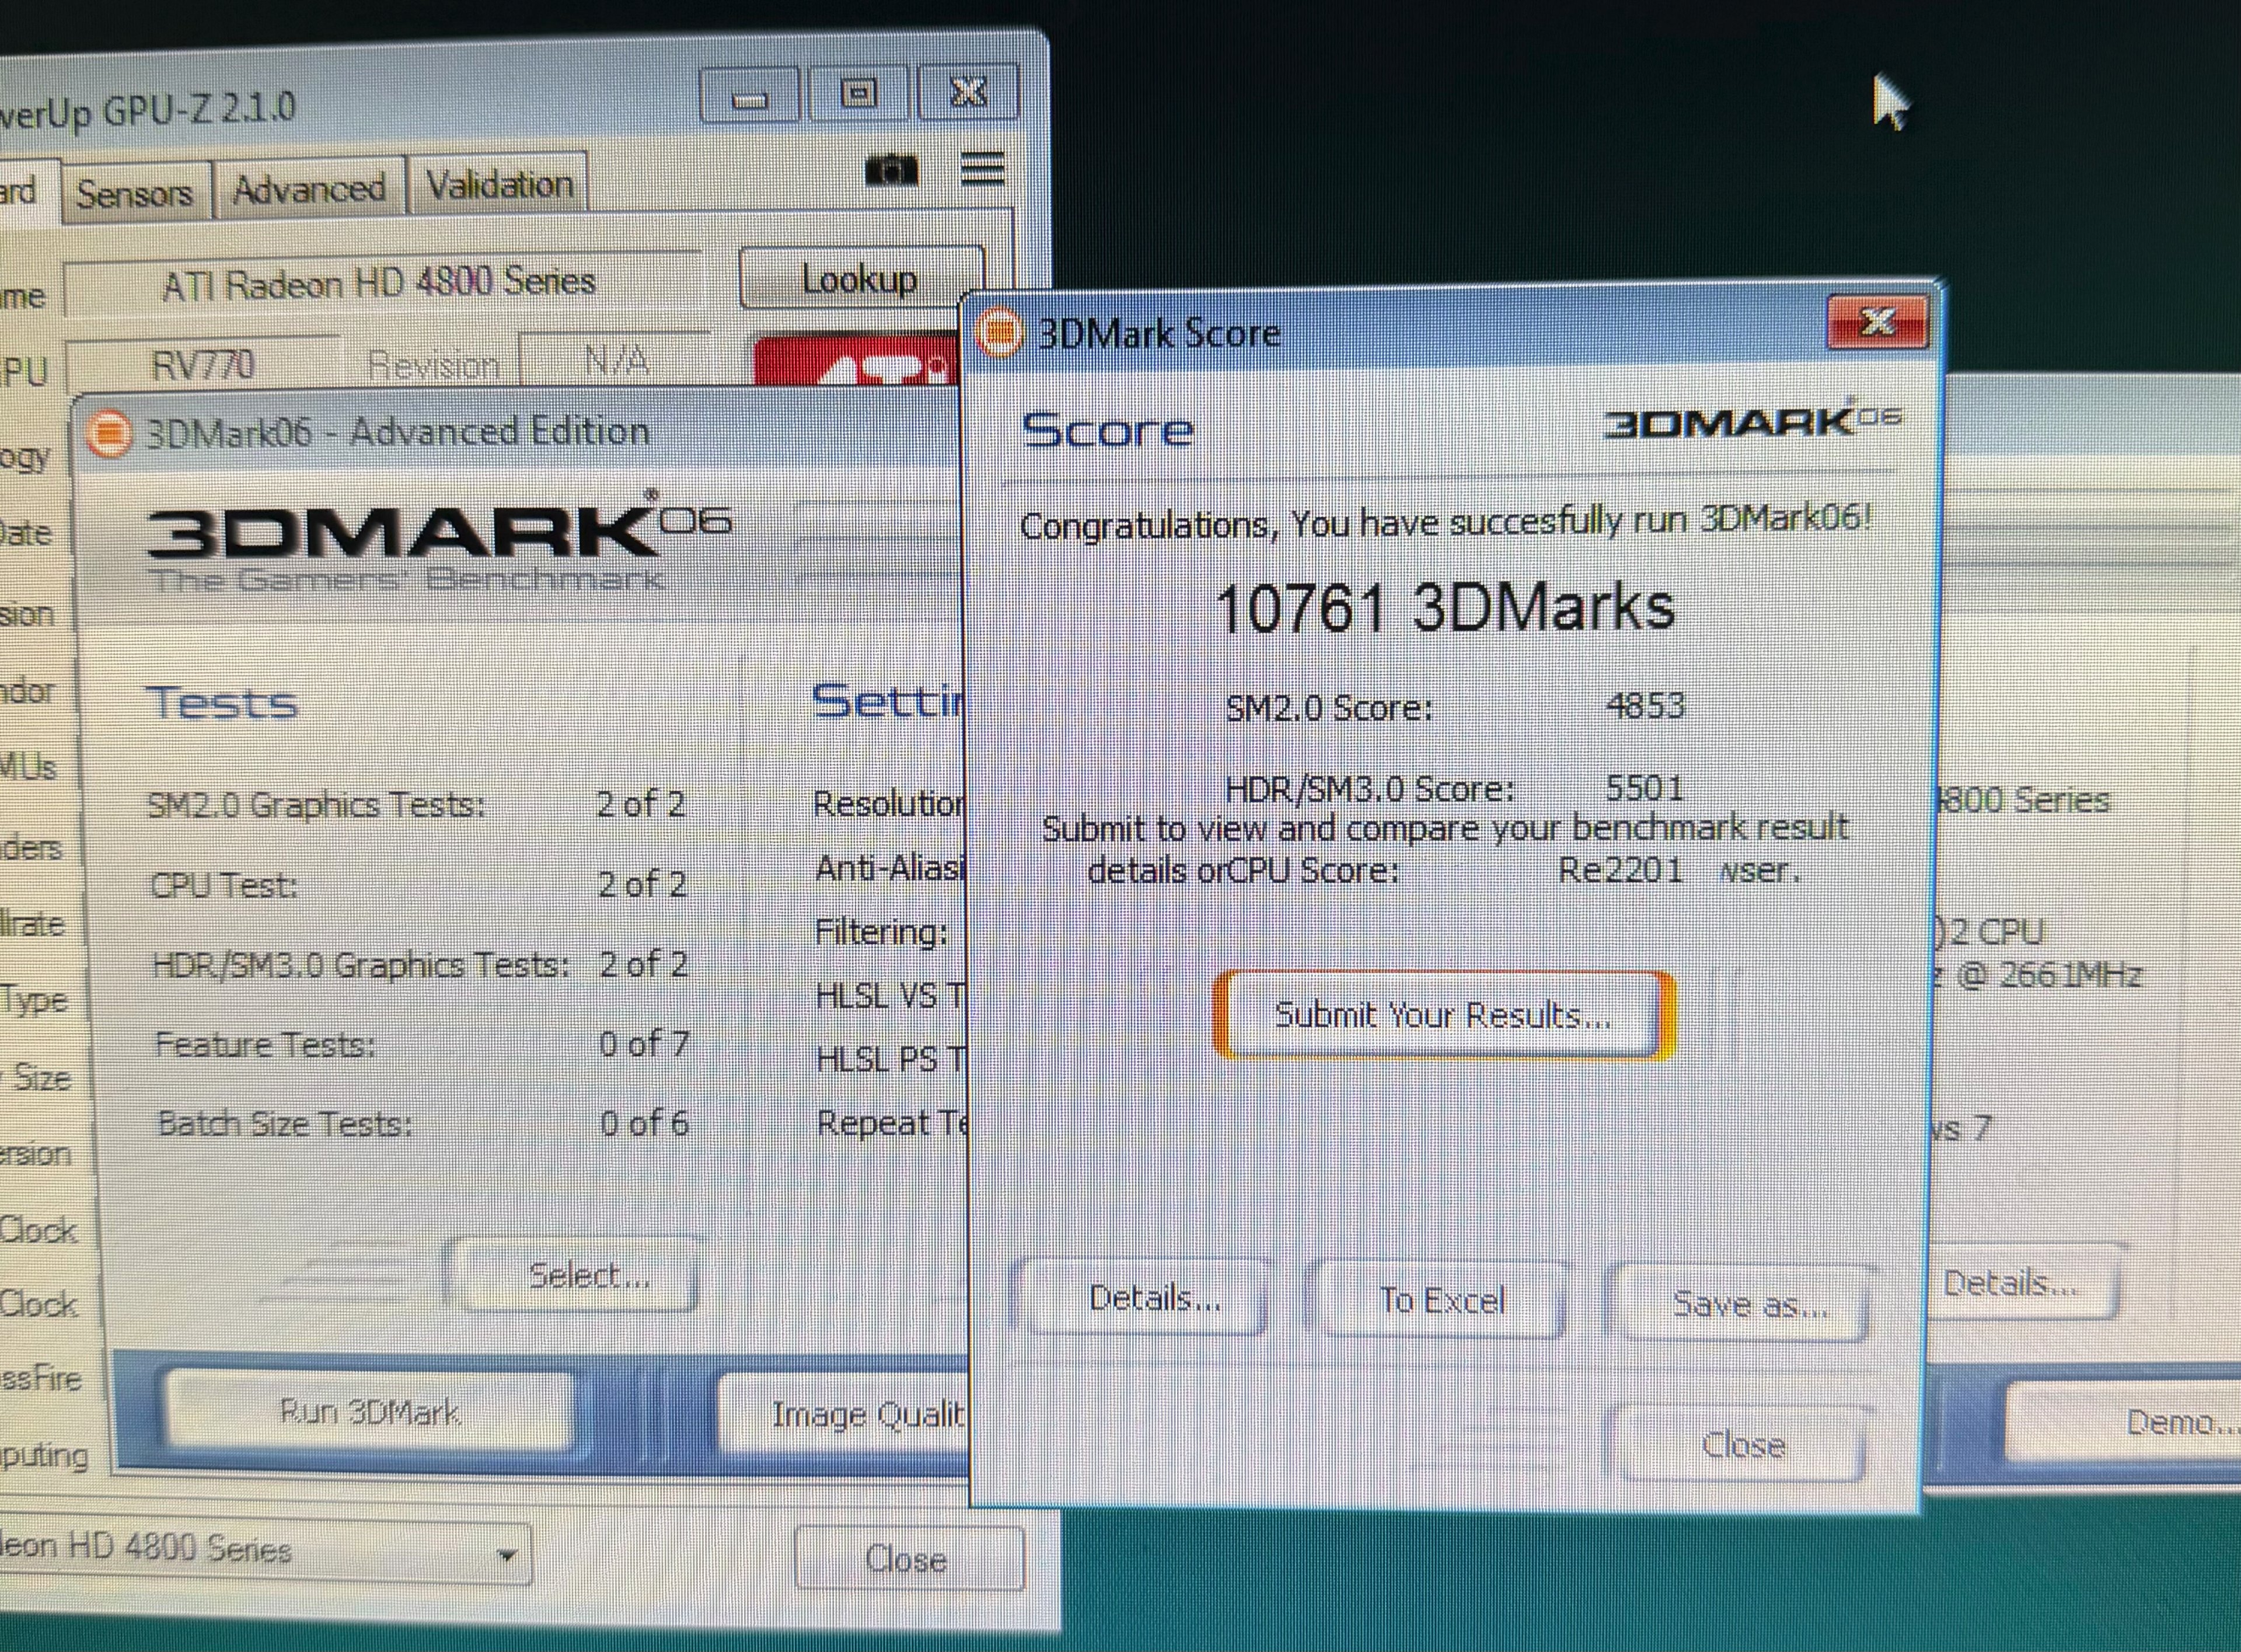The height and width of the screenshot is (1652, 2241).
Task: Open the GPU-Z hamburger menu
Action: point(982,168)
